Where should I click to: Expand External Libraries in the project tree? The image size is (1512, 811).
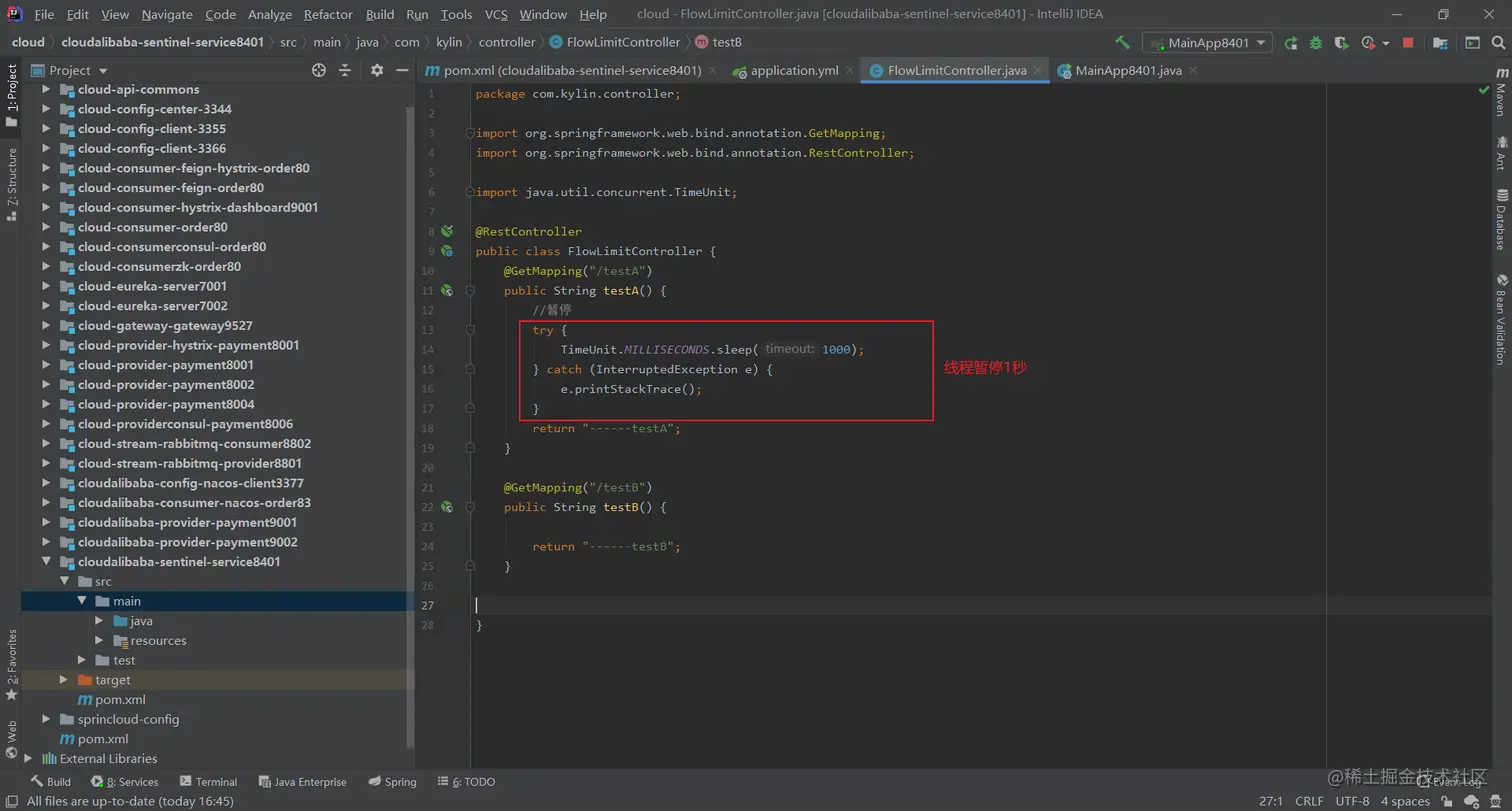28,759
